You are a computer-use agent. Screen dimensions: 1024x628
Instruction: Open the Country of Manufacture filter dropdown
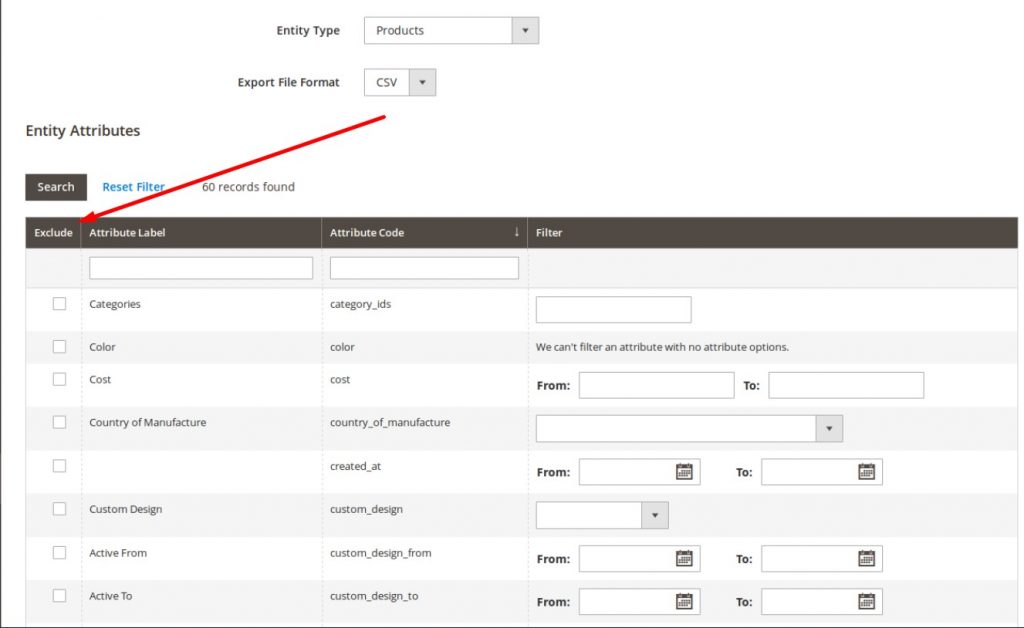click(829, 427)
